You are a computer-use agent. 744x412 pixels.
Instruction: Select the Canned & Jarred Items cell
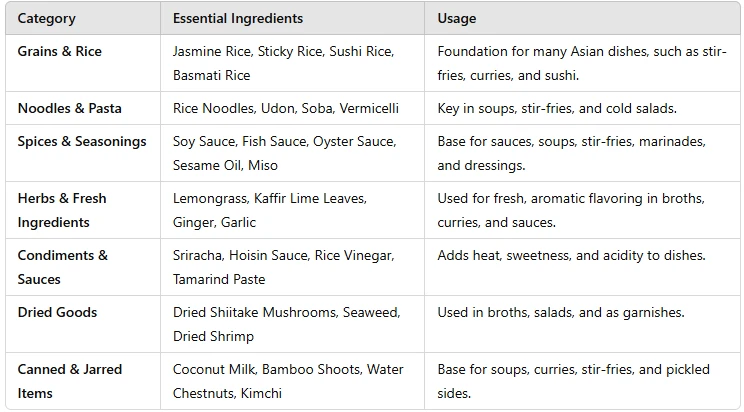pos(83,381)
